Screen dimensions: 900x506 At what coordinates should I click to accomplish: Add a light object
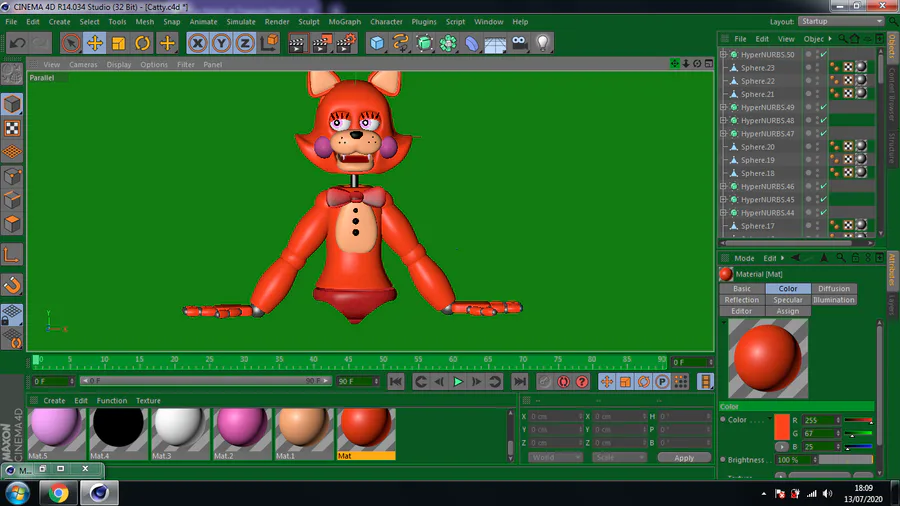[543, 43]
